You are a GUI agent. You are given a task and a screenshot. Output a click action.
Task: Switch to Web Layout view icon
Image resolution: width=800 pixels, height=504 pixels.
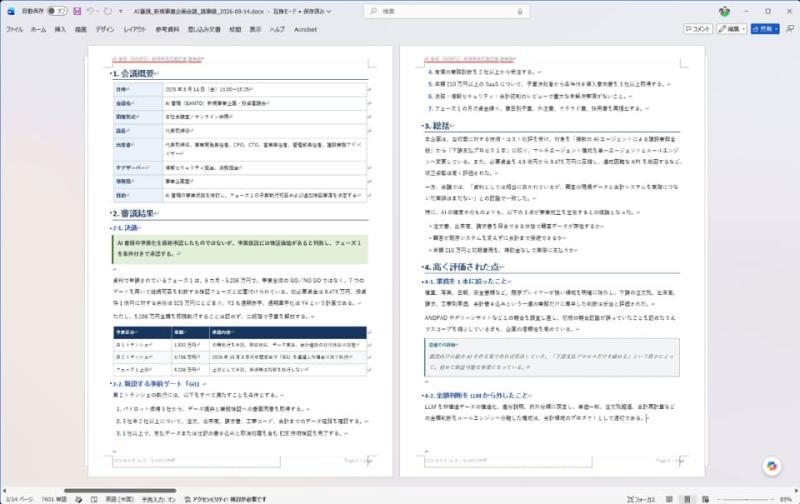point(706,499)
